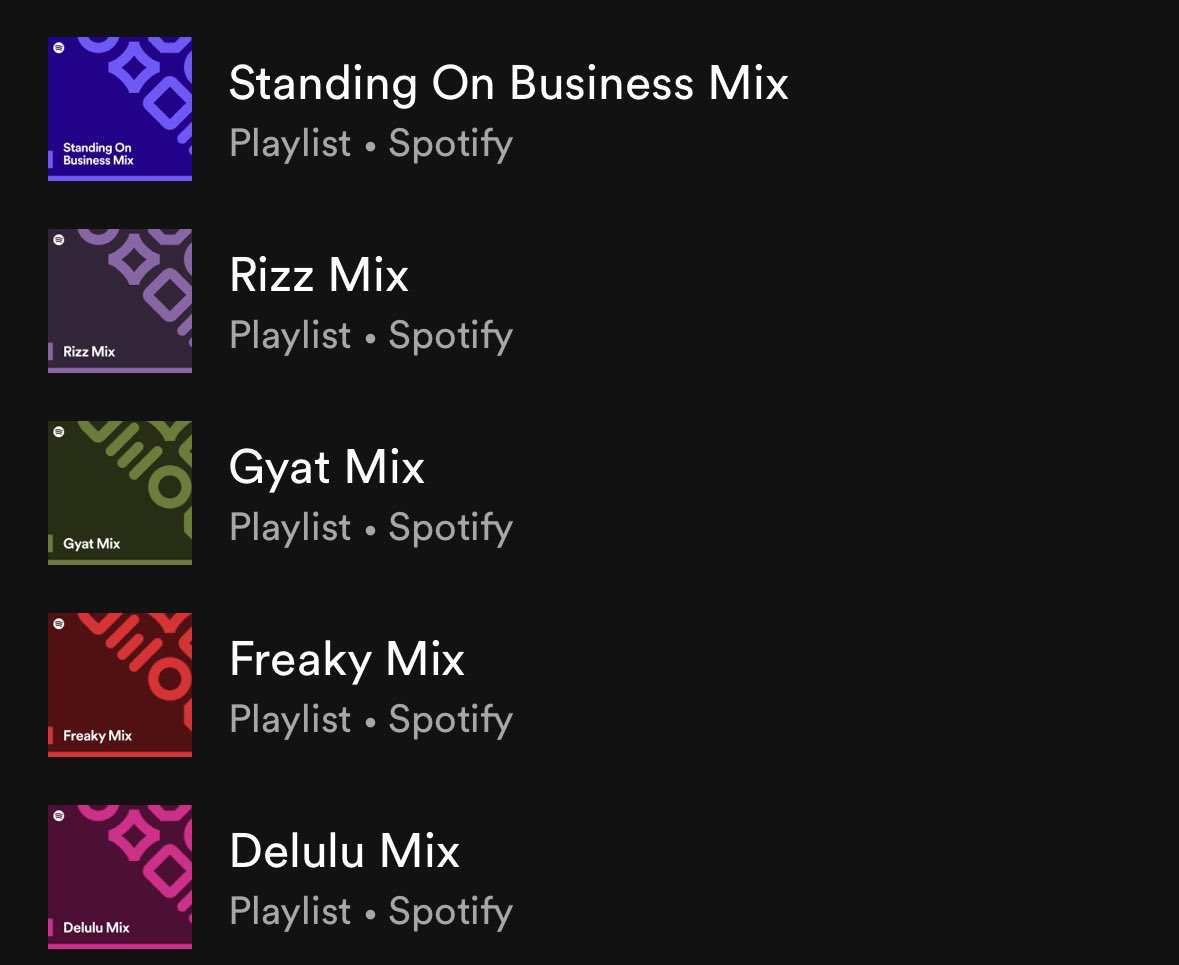Click "Playlist • Spotify" under Freaky Mix title
The width and height of the screenshot is (1179, 965).
point(371,720)
